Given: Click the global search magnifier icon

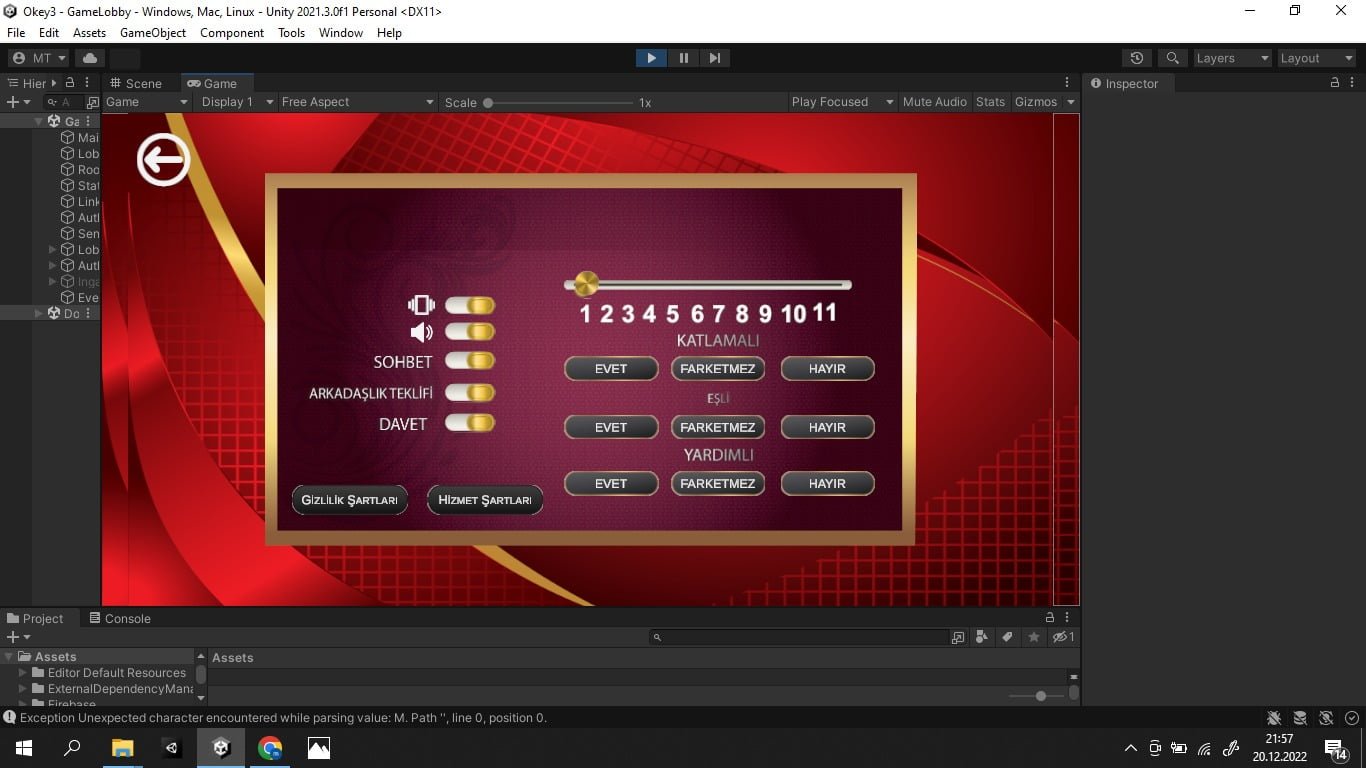Looking at the screenshot, I should coord(1173,58).
